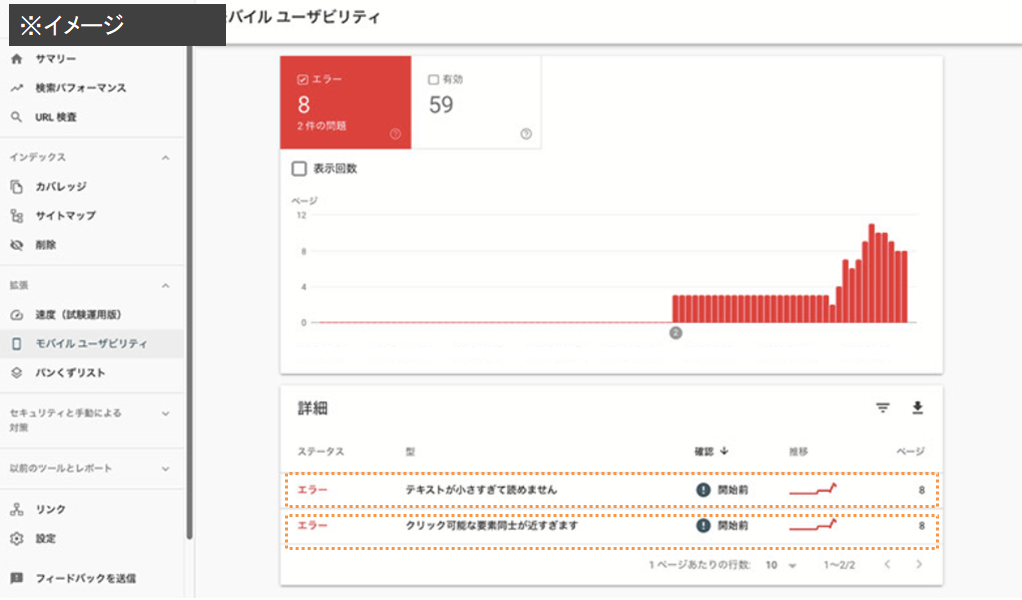Click the 速度 speedometer icon
The image size is (1022, 600).
point(17,315)
